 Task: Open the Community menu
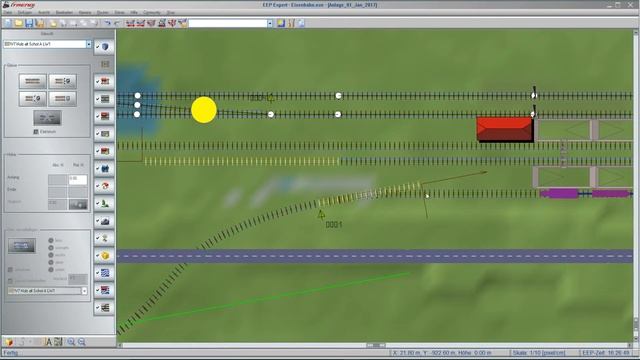[152, 13]
